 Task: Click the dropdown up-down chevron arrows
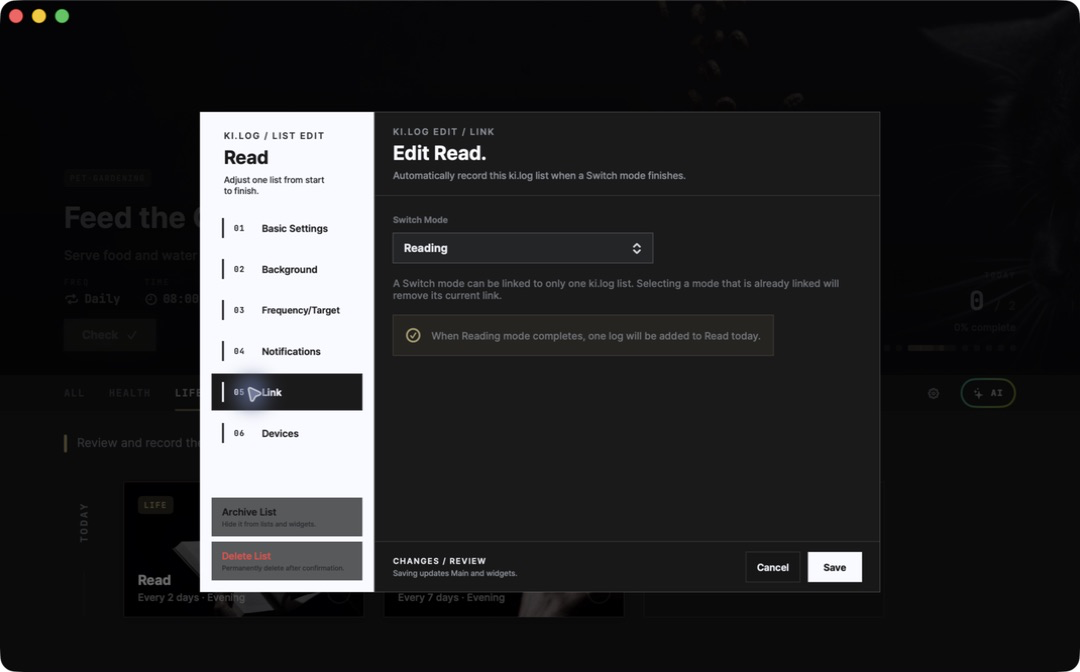636,249
